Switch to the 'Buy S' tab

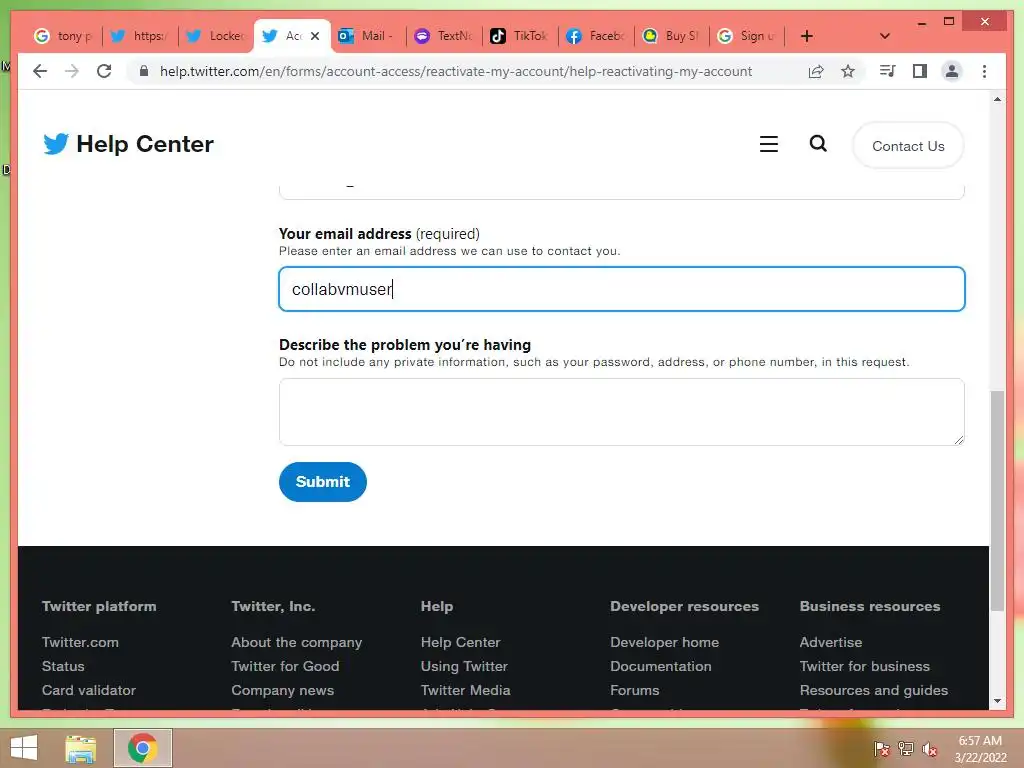671,36
